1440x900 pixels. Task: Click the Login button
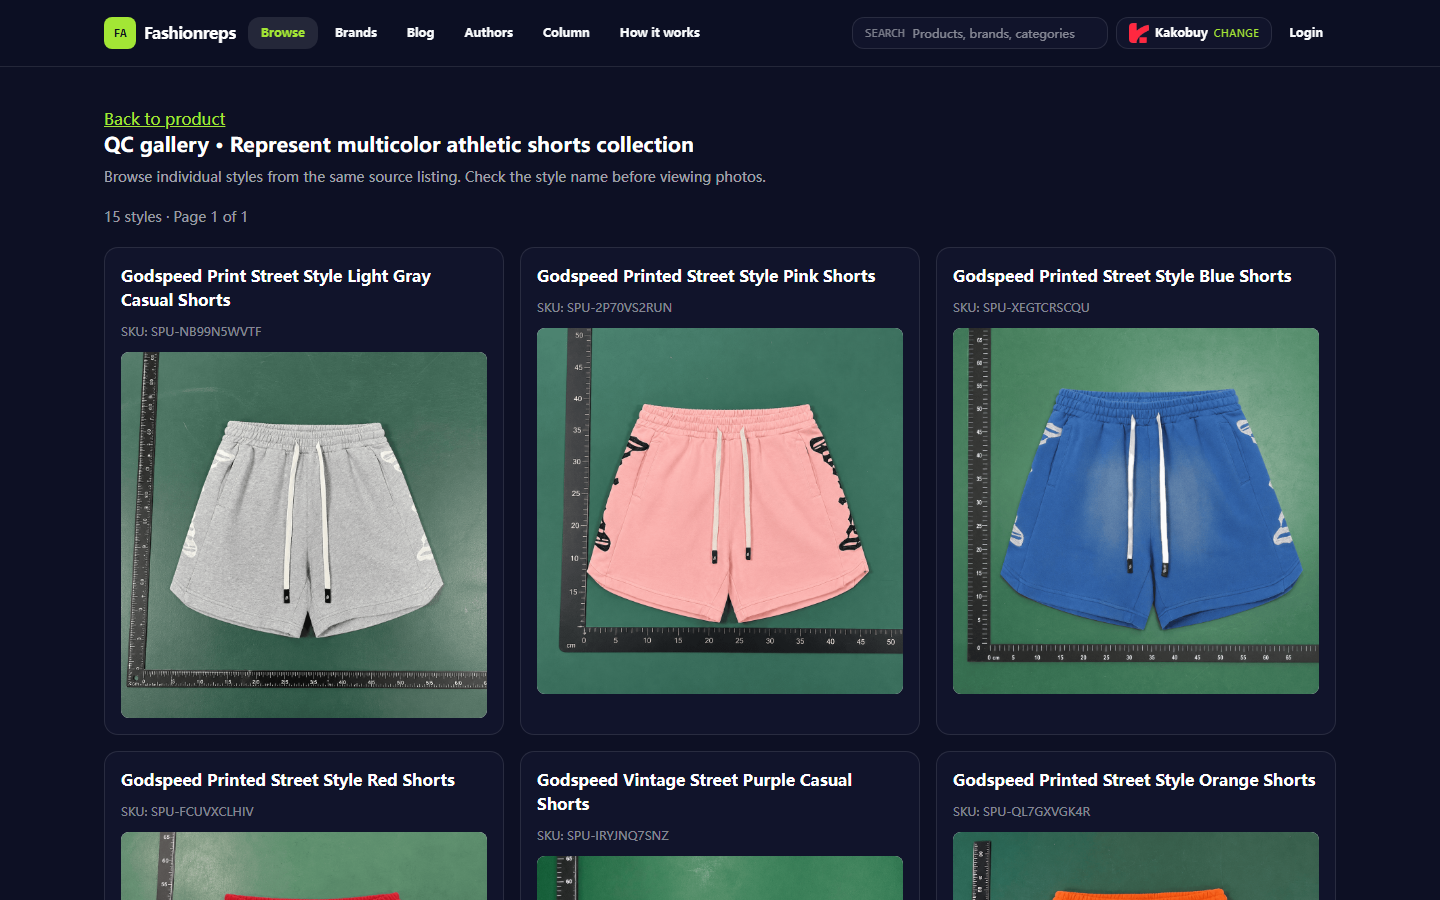1306,33
